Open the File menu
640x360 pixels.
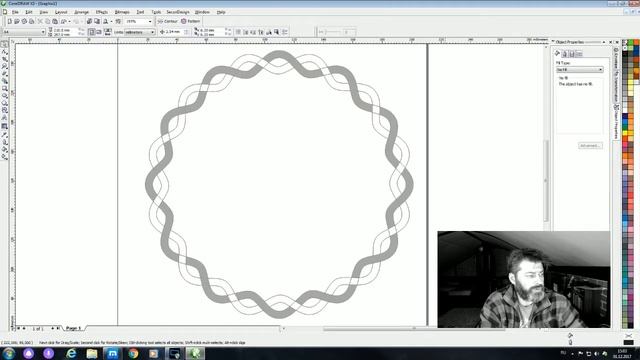pyautogui.click(x=15, y=12)
